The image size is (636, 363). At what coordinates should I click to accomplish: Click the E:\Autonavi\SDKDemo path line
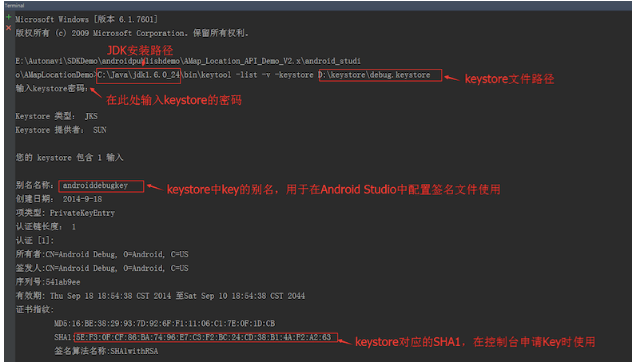188,61
